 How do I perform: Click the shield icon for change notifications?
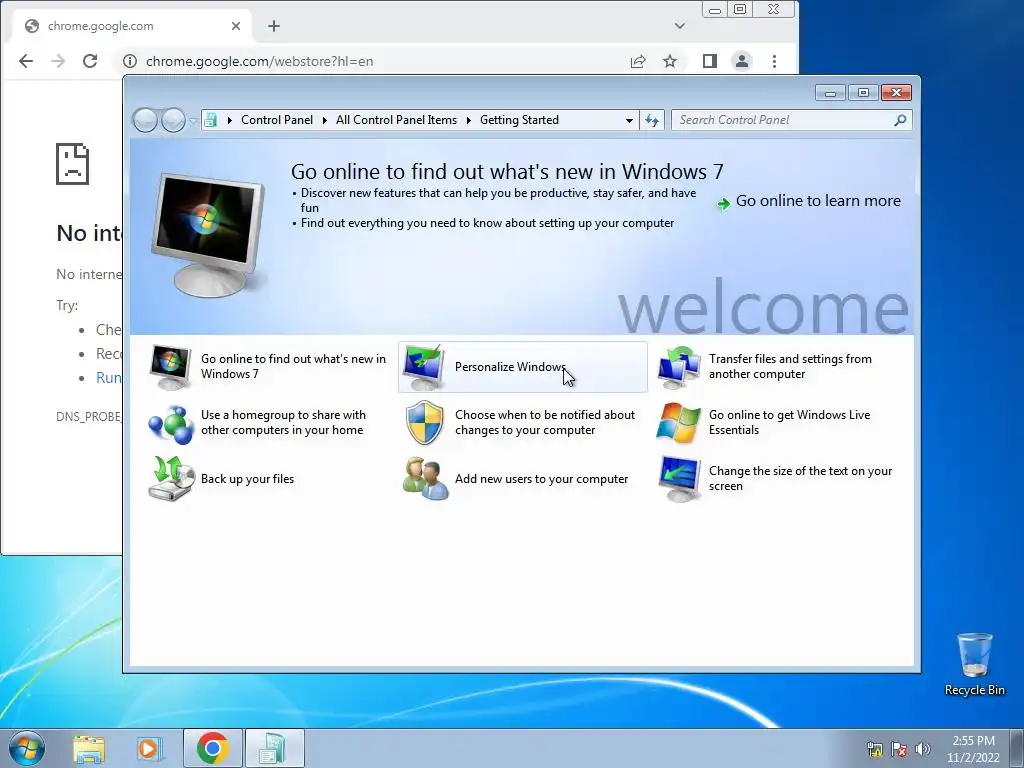424,423
